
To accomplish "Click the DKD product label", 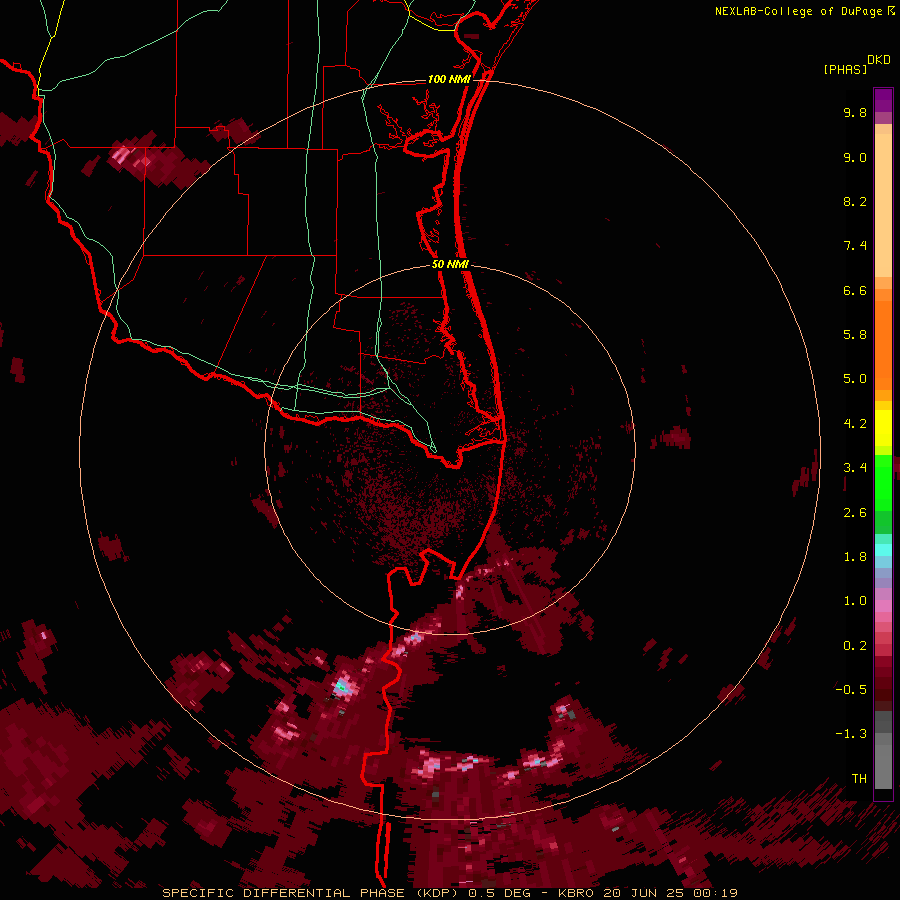I will tap(879, 60).
